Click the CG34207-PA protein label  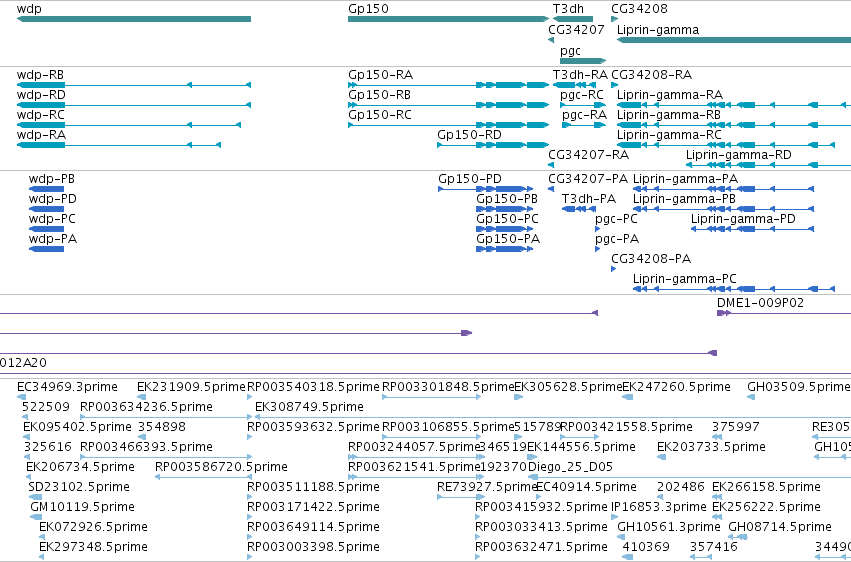588,180
